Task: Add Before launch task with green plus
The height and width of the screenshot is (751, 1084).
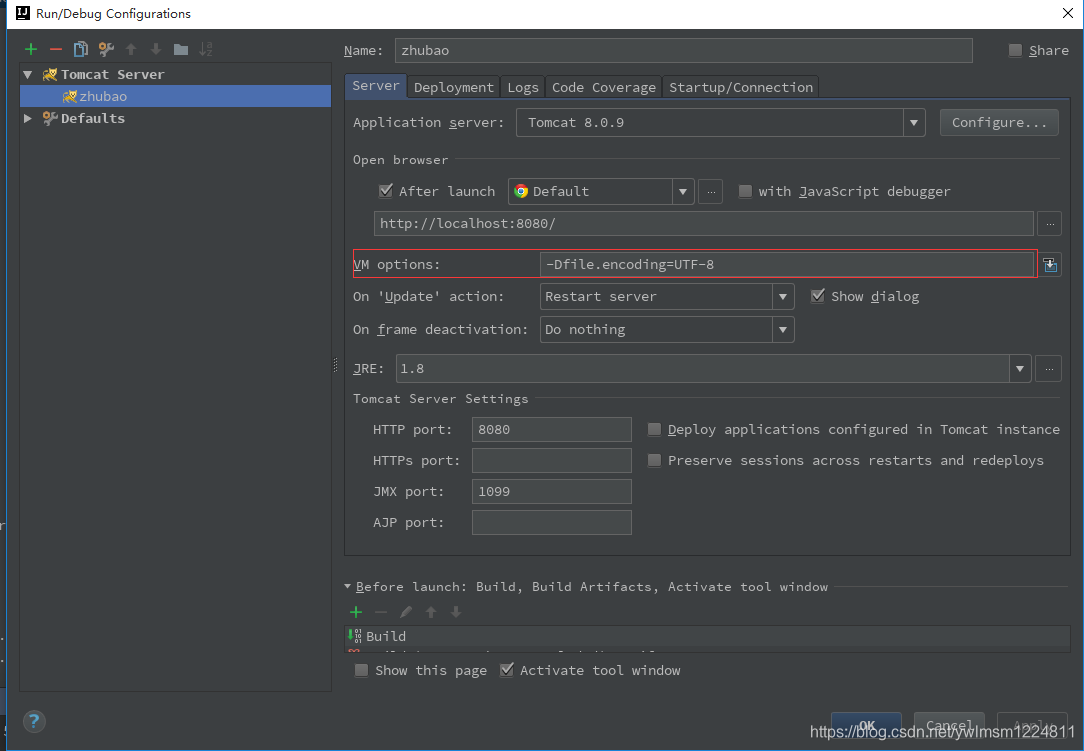Action: click(356, 612)
